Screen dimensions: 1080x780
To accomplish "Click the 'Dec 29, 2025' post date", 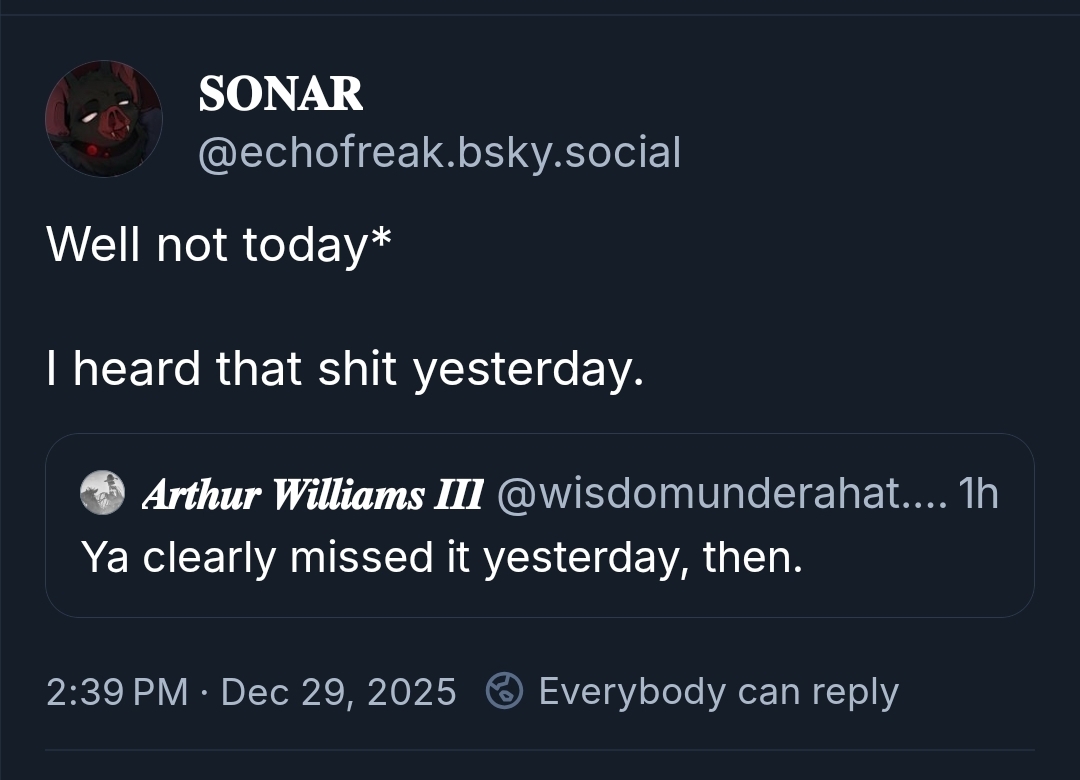I will click(x=338, y=691).
